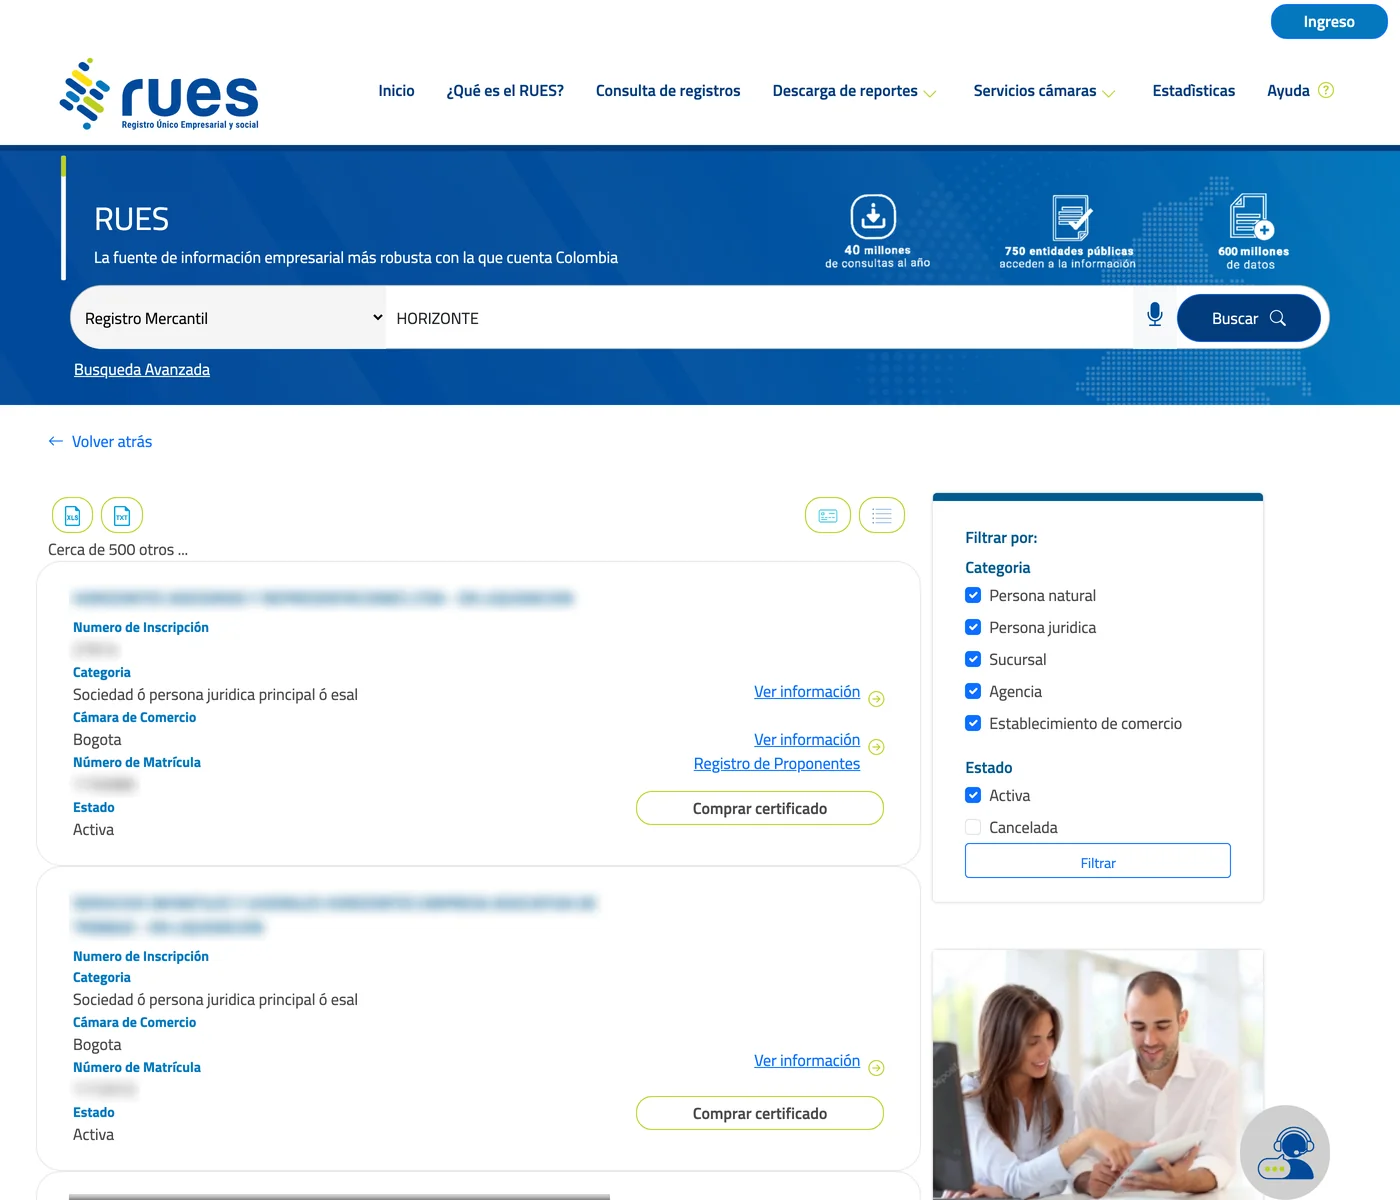Click the microphone voice search icon
The image size is (1400, 1200).
(1155, 315)
